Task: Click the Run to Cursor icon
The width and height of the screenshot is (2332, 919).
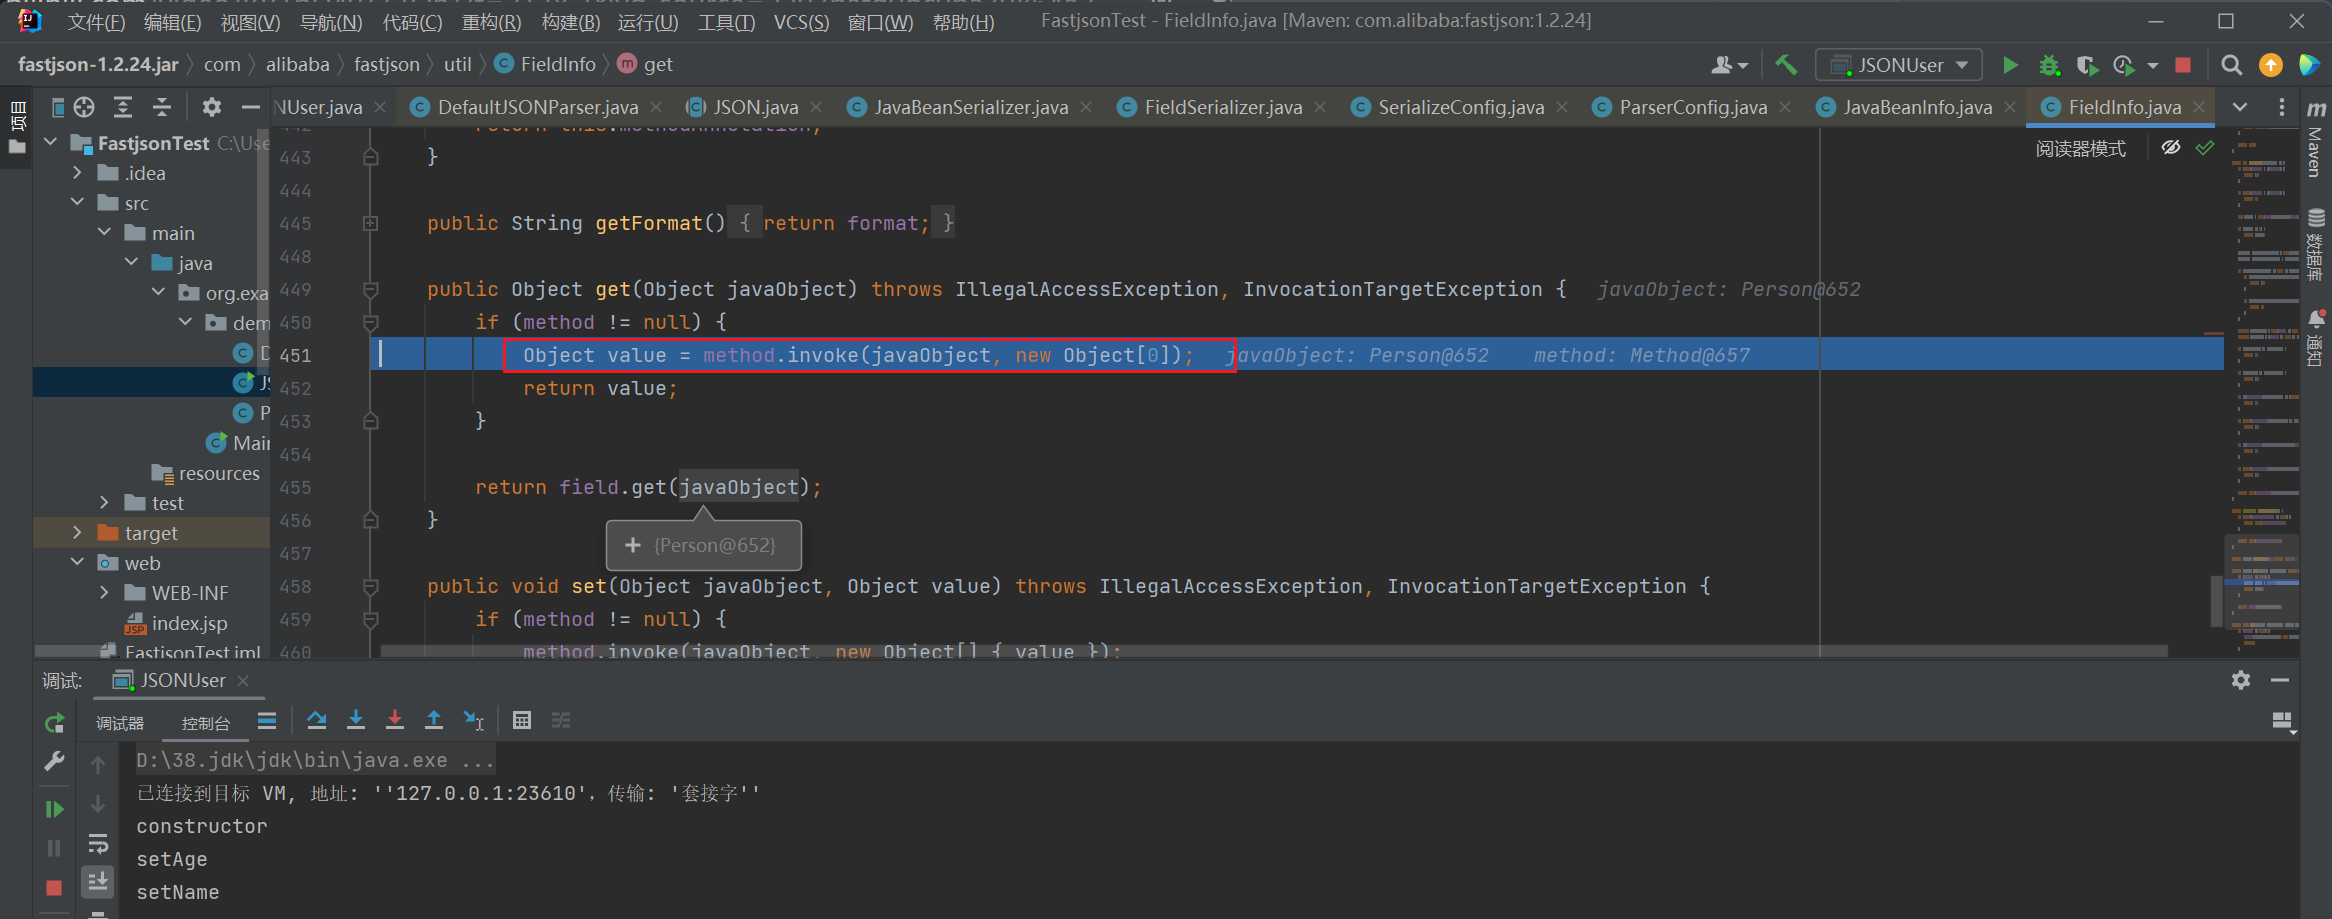Action: click(474, 720)
